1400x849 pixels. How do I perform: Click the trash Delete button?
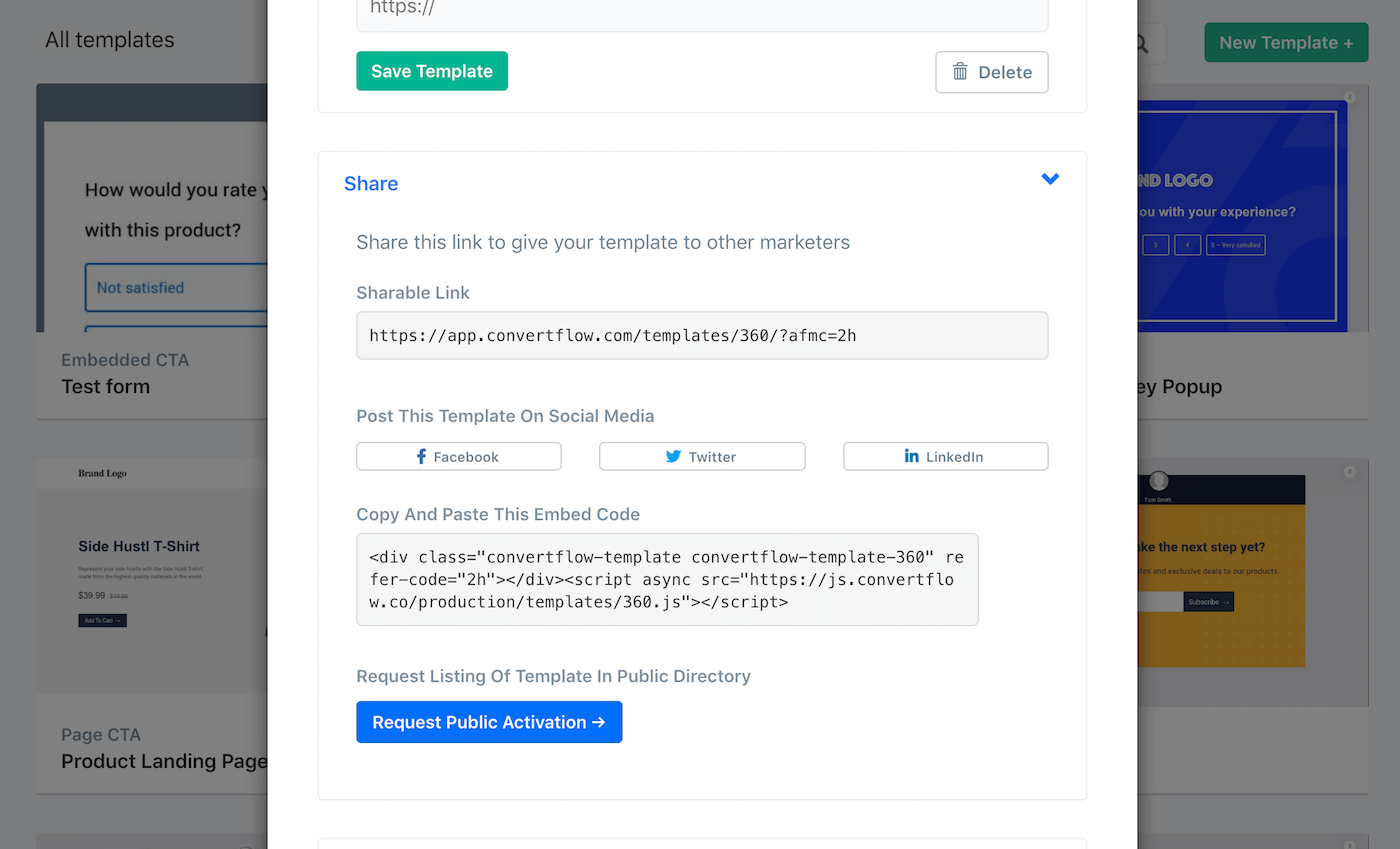point(991,72)
